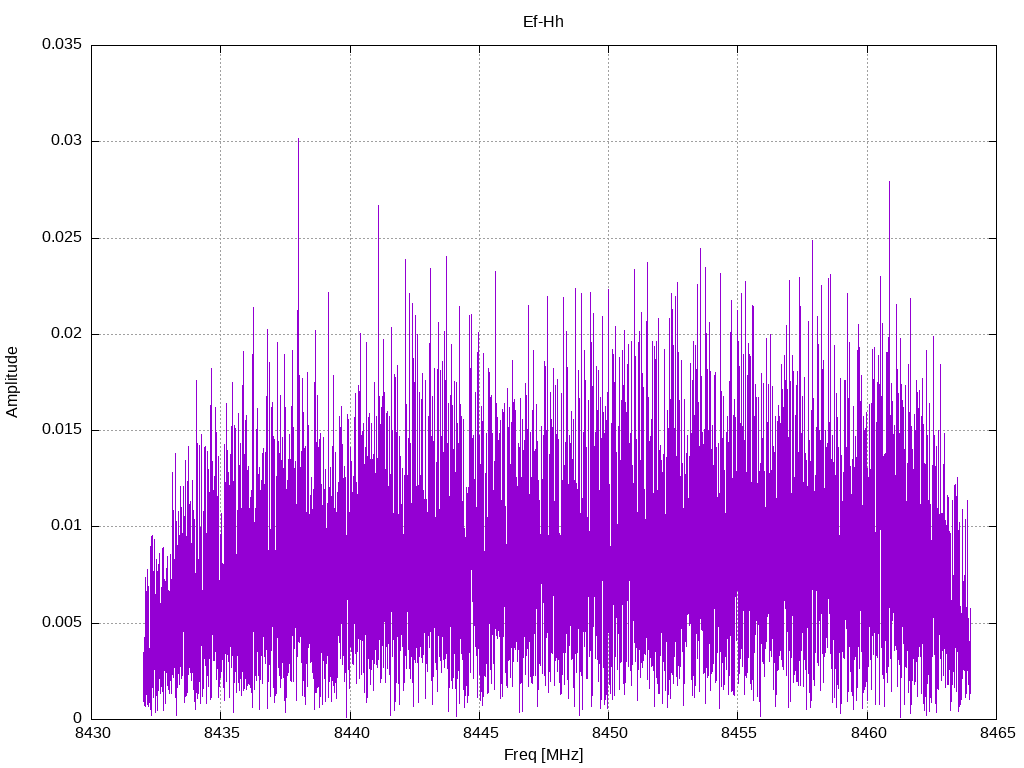Image resolution: width=1024 pixels, height=768 pixels.
Task: Click the y-axis tick label 0.03
Action: pyautogui.click(x=67, y=140)
